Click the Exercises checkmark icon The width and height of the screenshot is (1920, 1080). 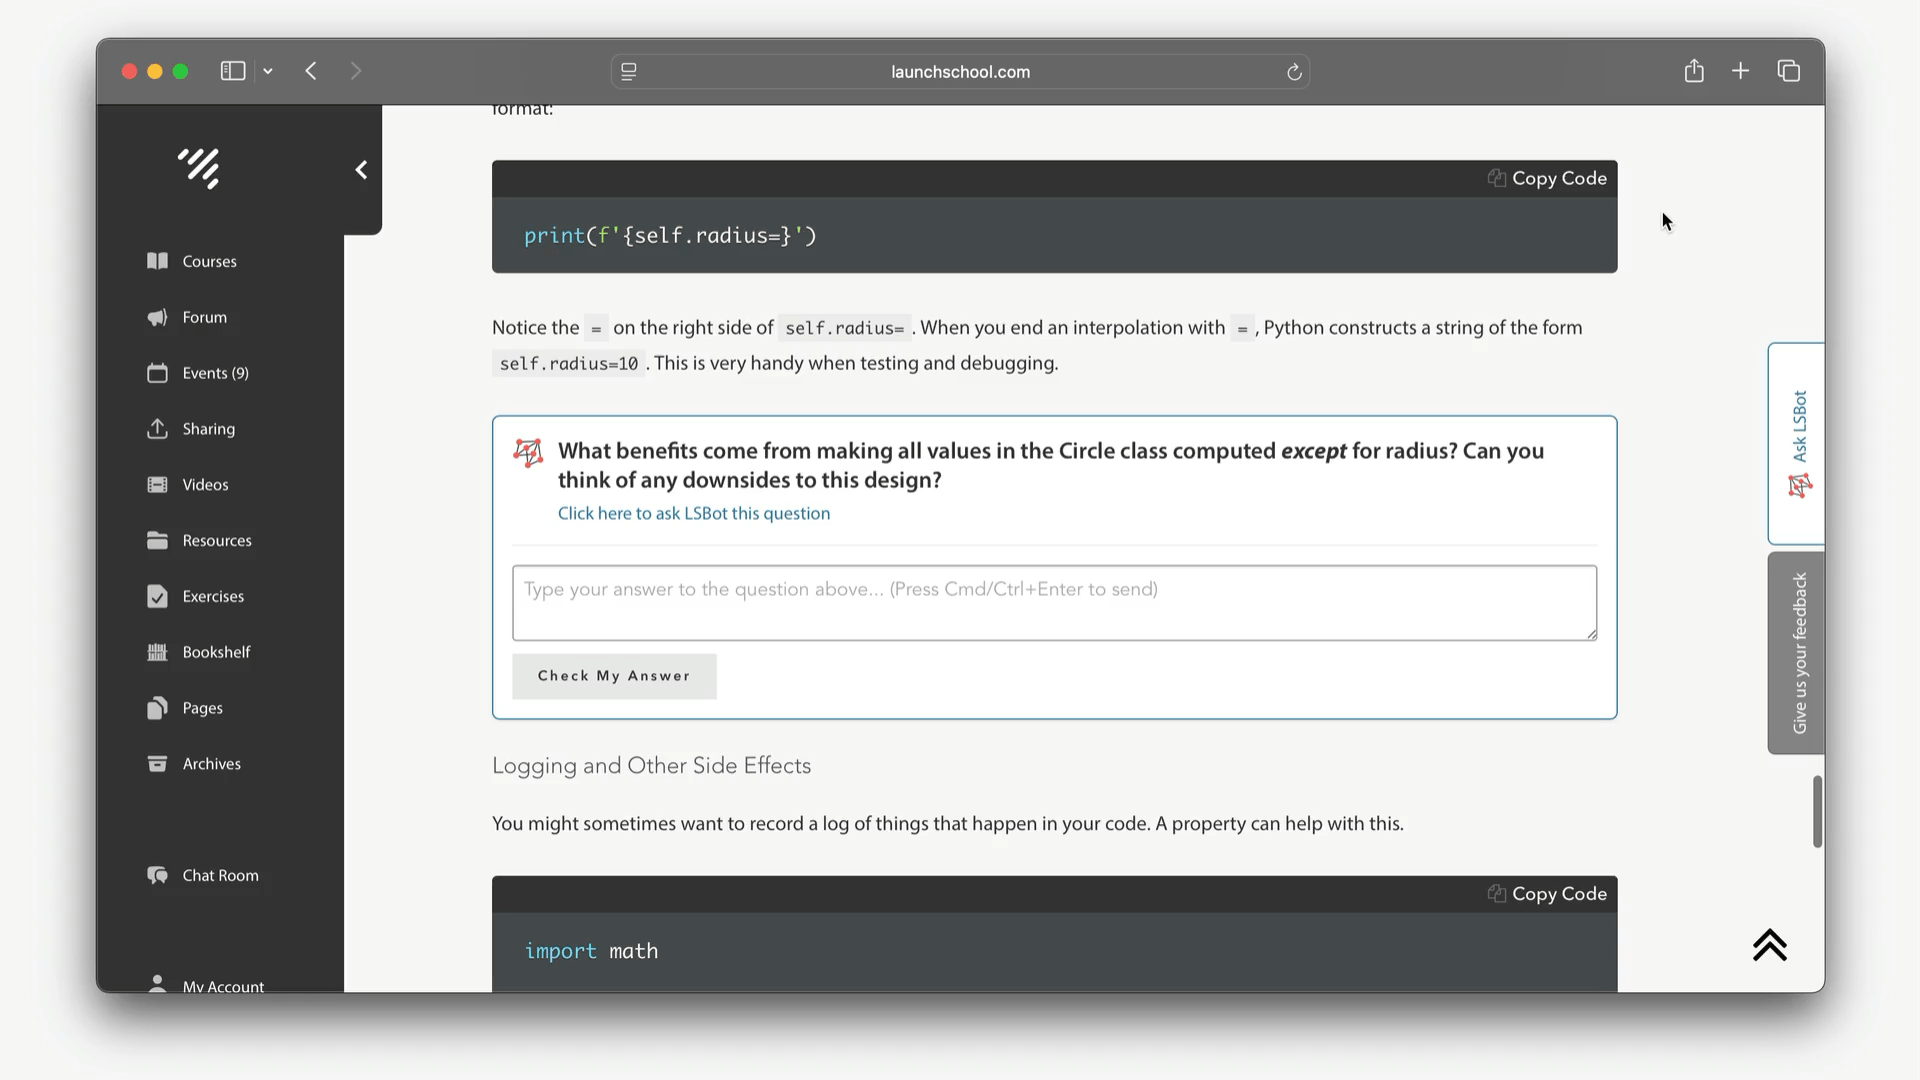coord(157,597)
